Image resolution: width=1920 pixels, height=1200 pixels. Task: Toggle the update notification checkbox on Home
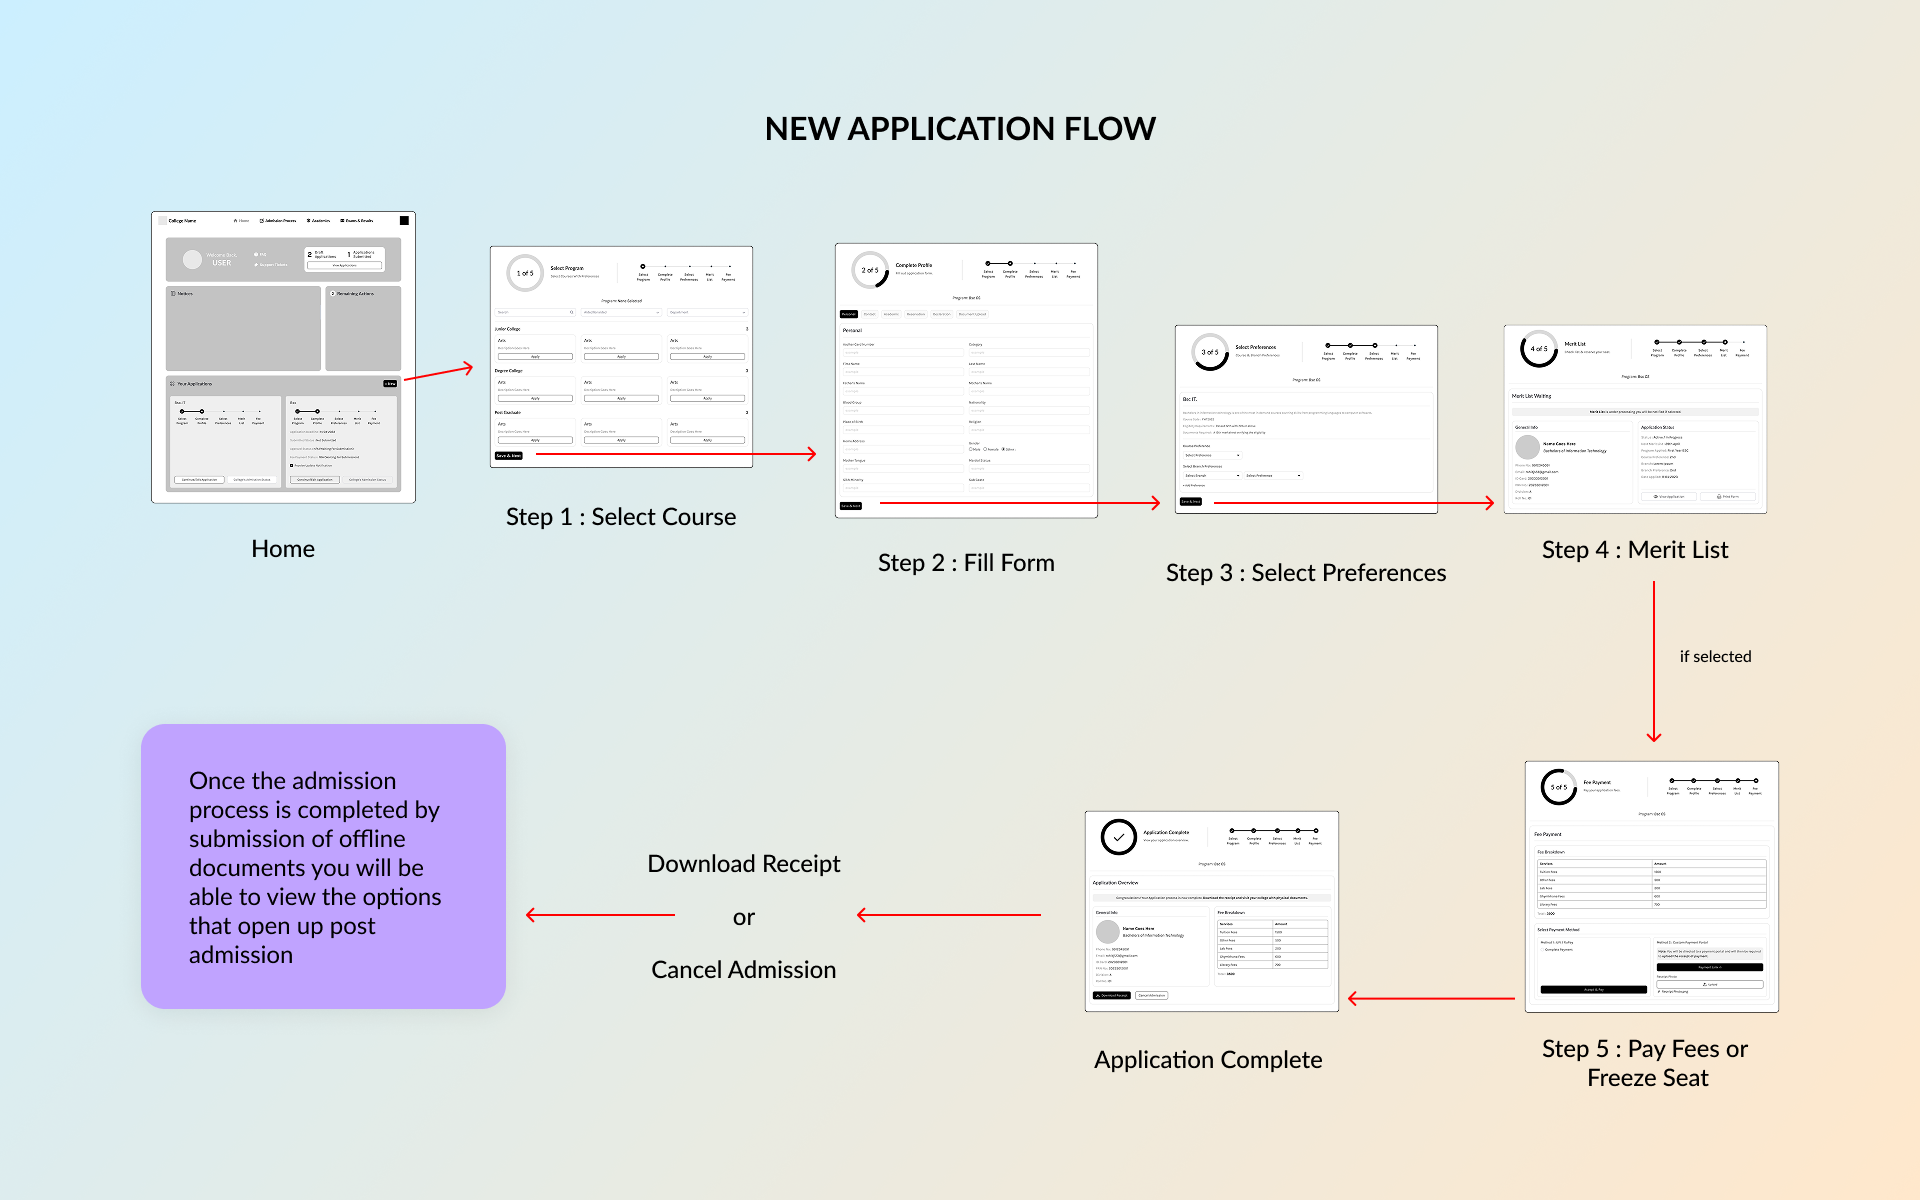(x=292, y=465)
